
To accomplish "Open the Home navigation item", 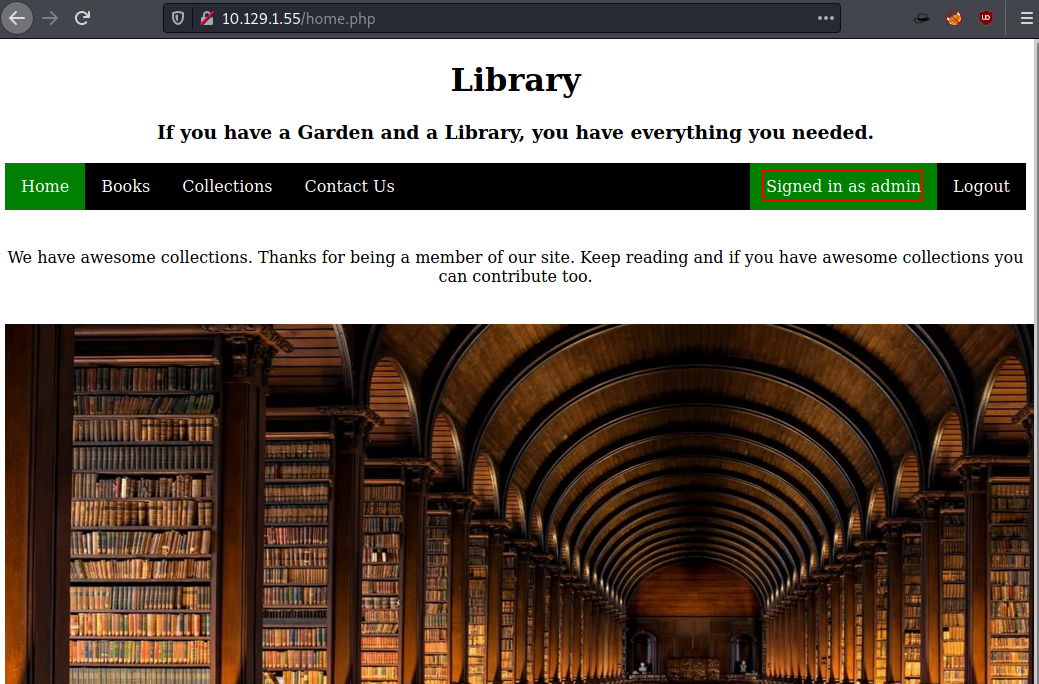I will pos(45,186).
